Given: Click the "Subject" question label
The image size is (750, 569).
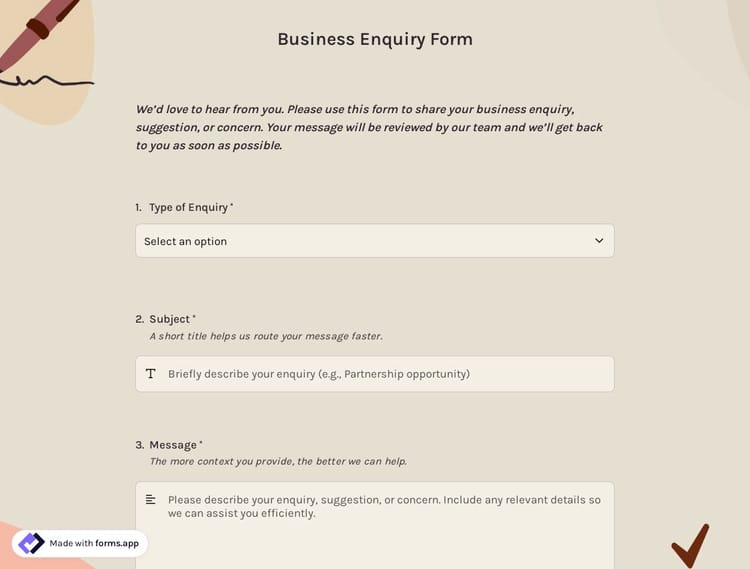Looking at the screenshot, I should (169, 319).
